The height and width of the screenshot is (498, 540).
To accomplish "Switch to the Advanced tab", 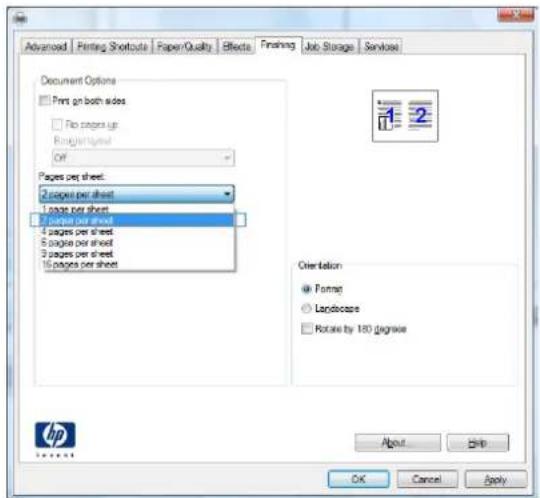I will click(x=46, y=46).
